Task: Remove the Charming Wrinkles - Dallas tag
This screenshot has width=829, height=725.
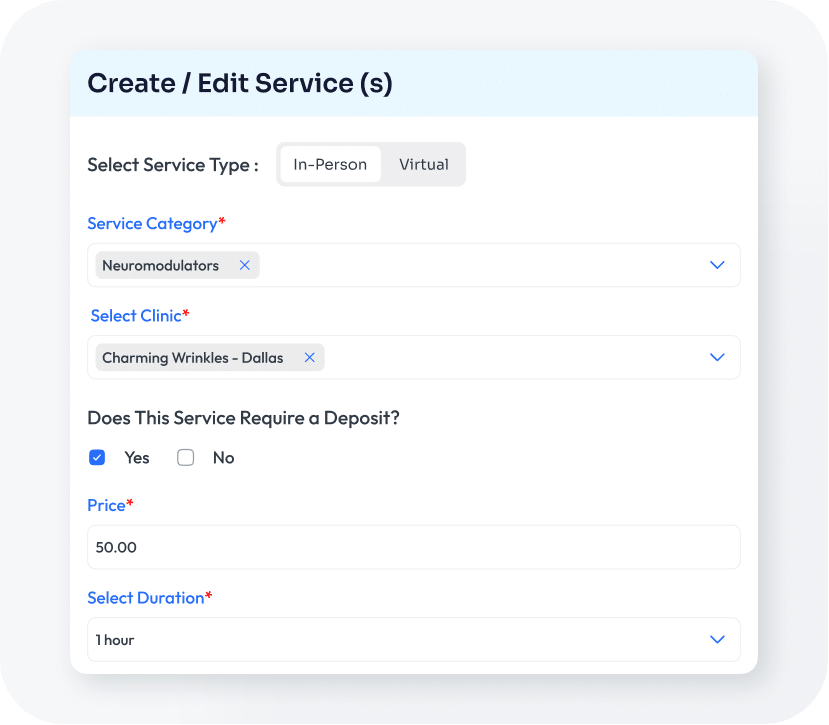Action: tap(309, 357)
